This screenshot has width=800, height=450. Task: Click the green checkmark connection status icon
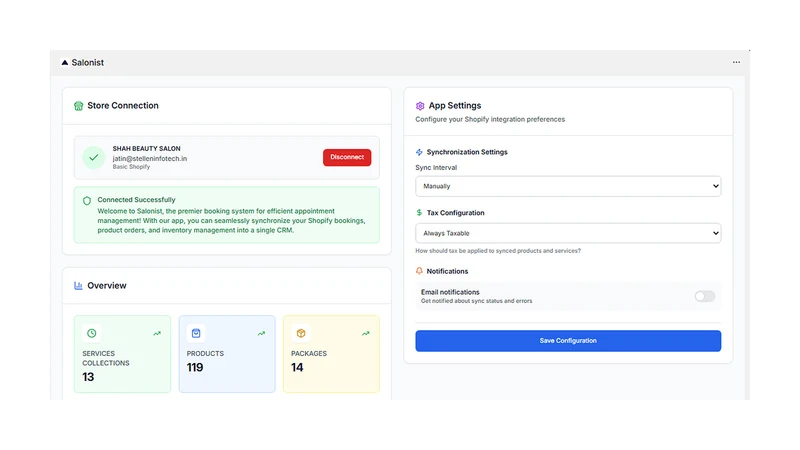pyautogui.click(x=94, y=158)
